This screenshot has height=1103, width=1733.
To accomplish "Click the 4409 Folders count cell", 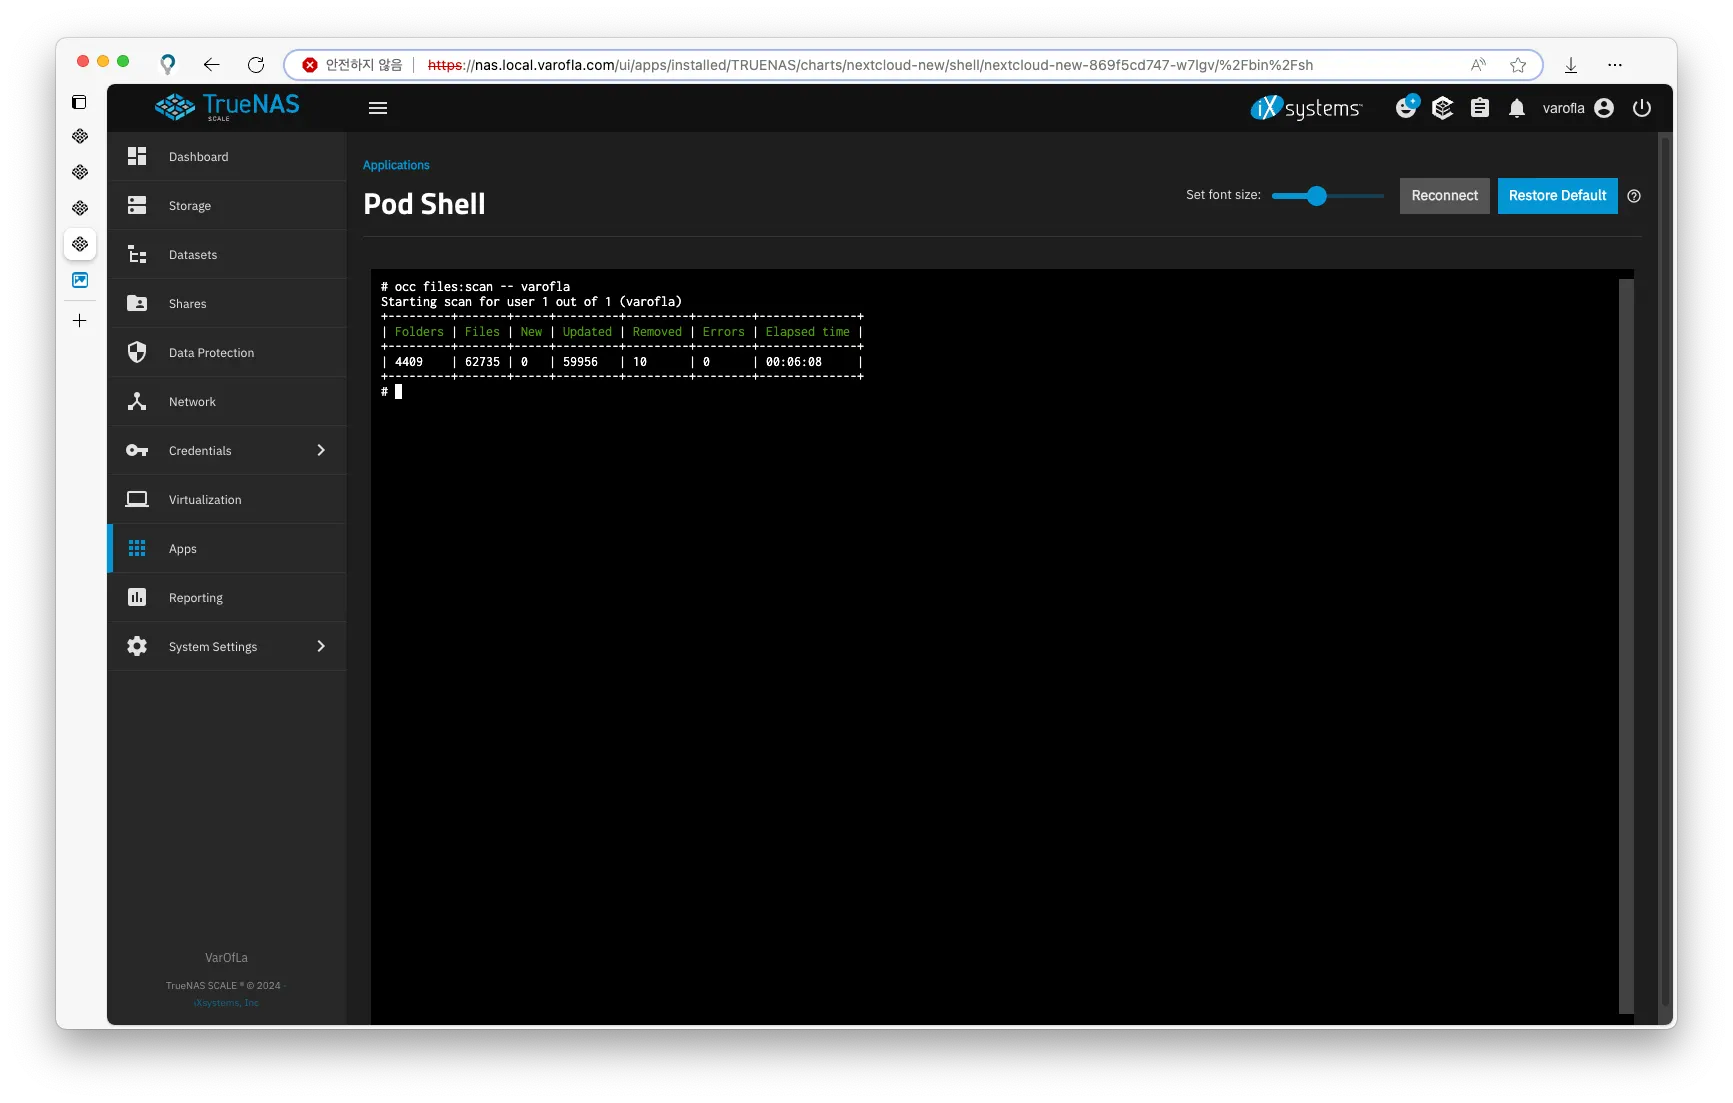I will pos(409,362).
